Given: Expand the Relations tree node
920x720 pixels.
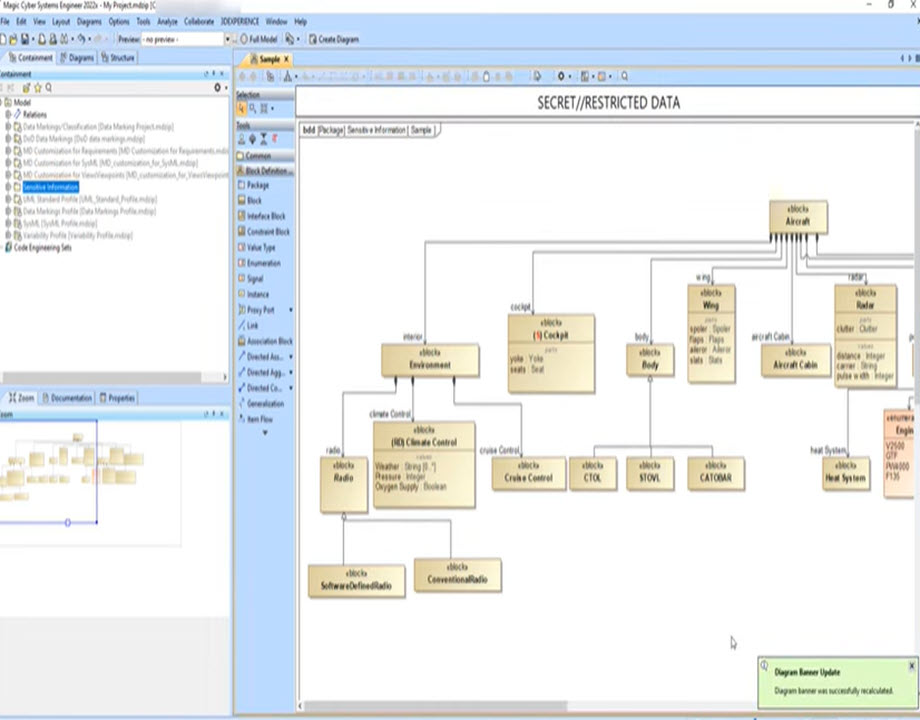Looking at the screenshot, I should [7, 115].
